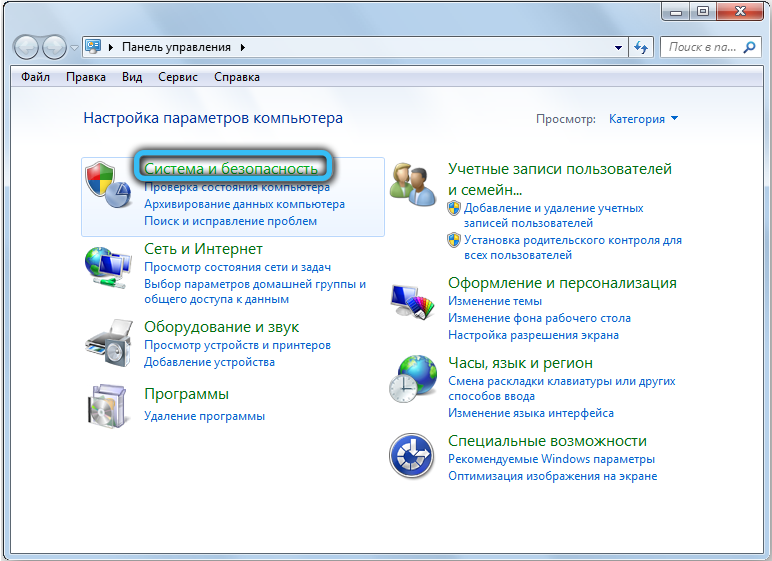Close the Control Panel window

tap(740, 11)
